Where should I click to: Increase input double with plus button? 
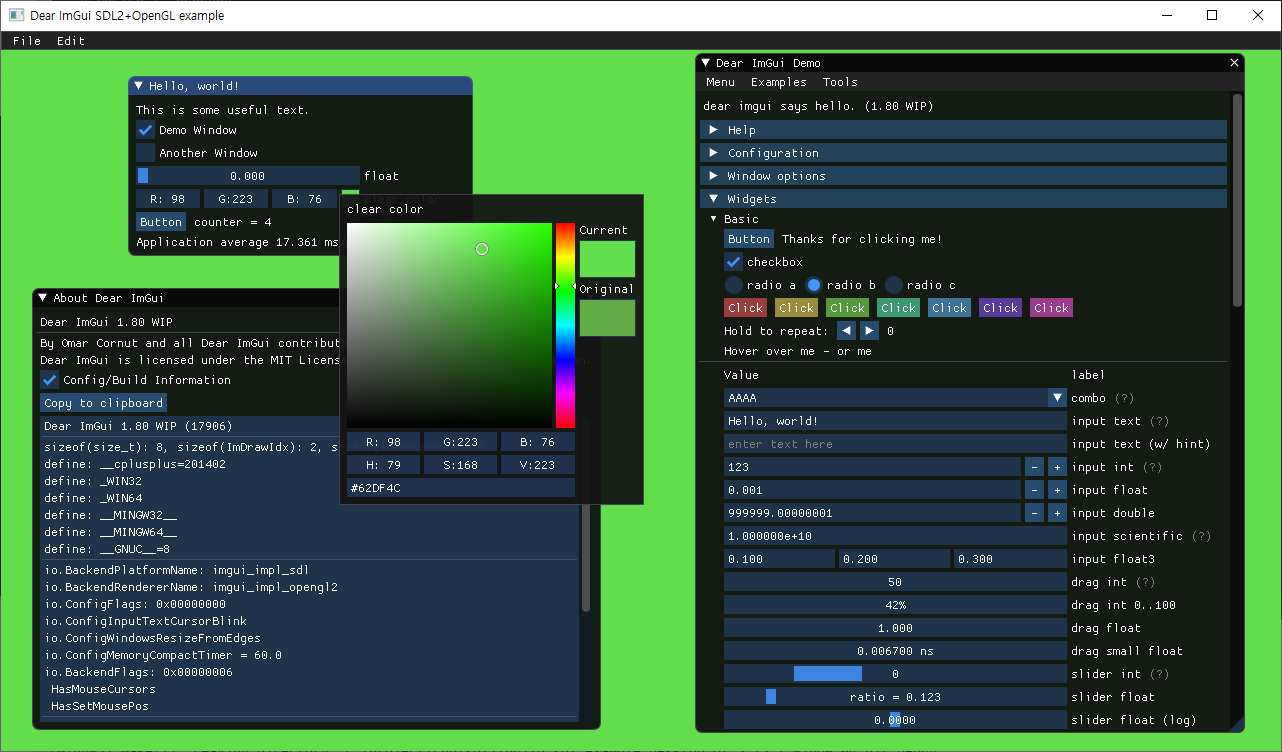coord(1057,513)
